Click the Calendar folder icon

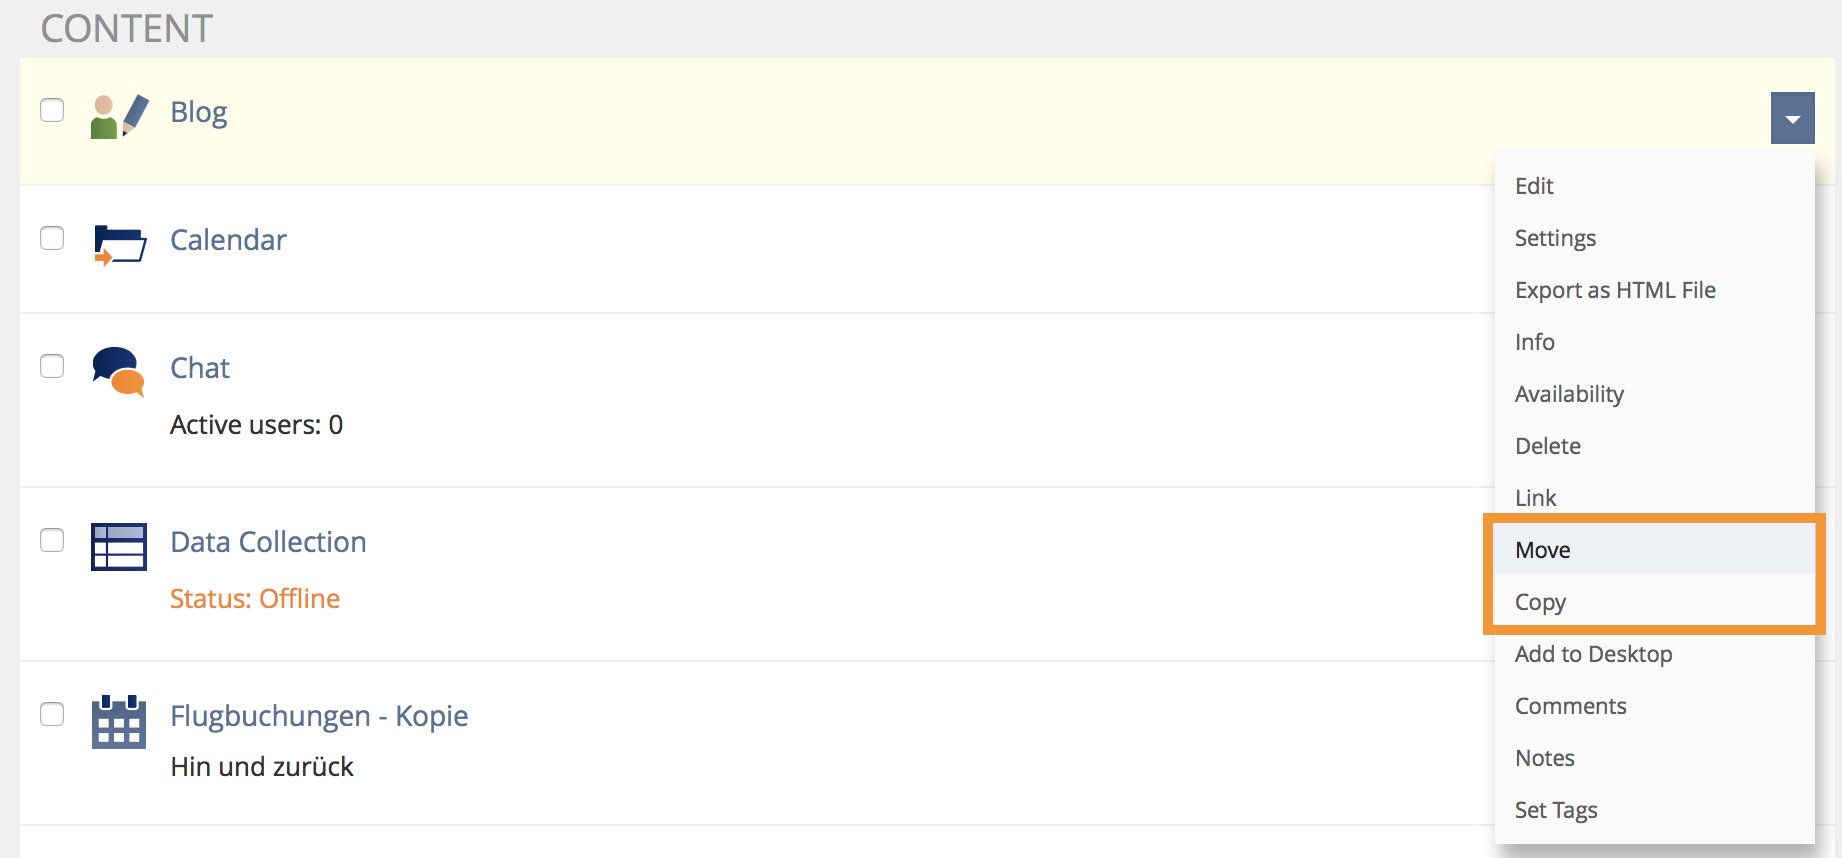(x=119, y=245)
